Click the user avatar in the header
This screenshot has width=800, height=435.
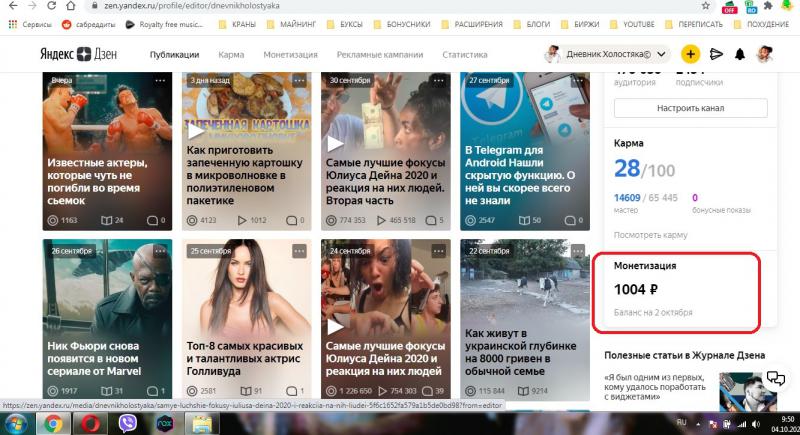(x=764, y=54)
